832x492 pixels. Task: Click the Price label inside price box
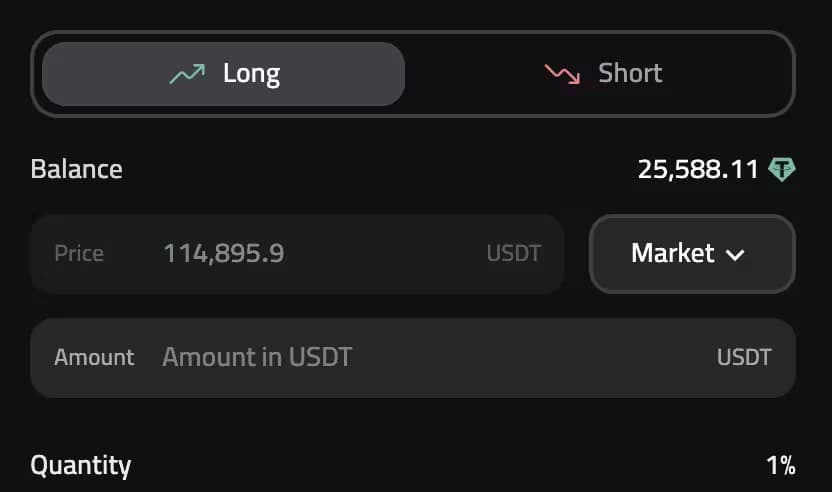(79, 254)
